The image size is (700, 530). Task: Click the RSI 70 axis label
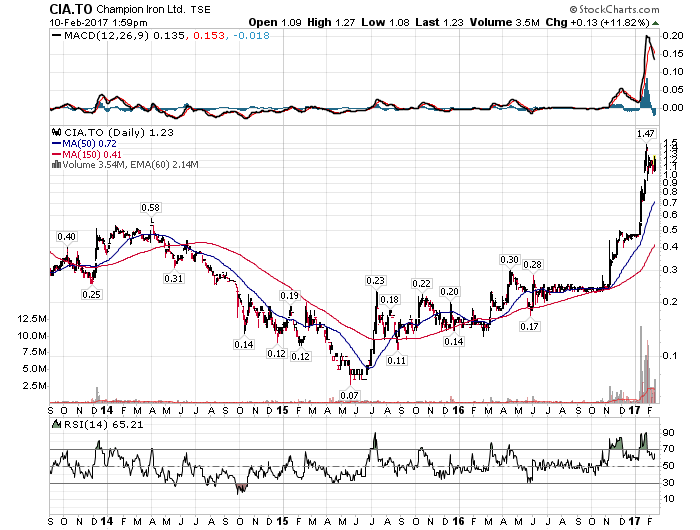(x=668, y=449)
